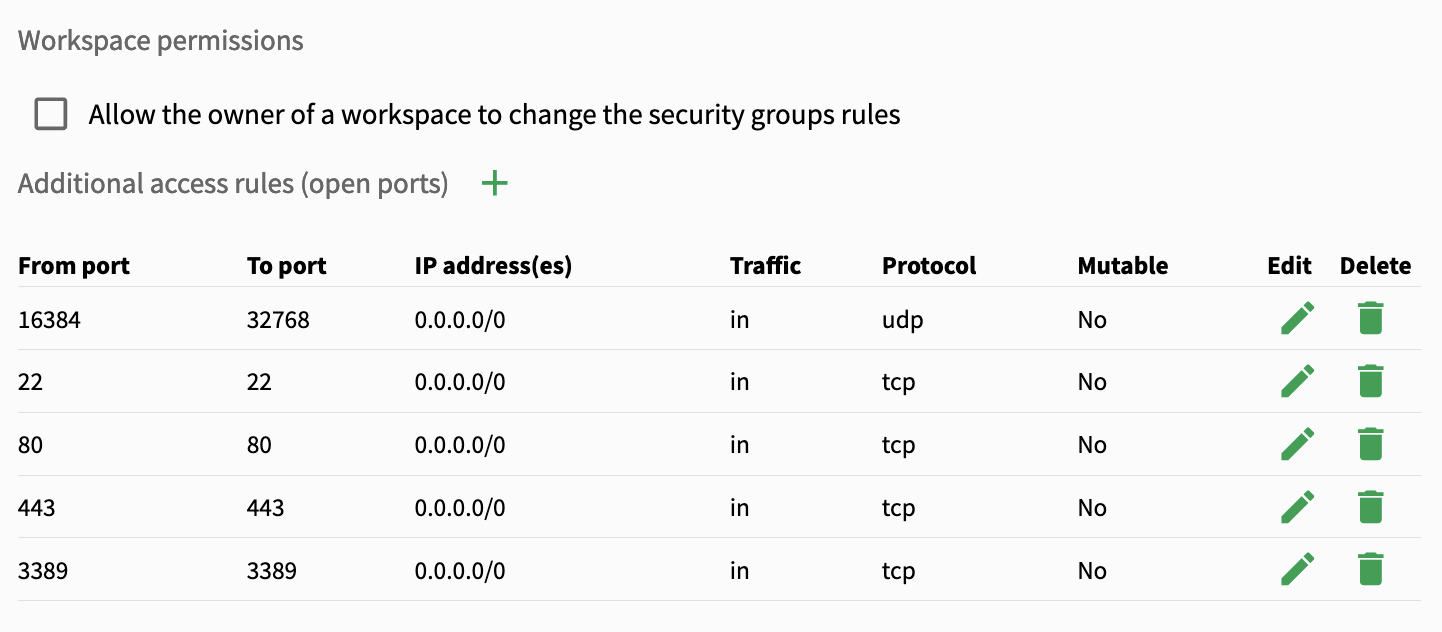This screenshot has width=1442, height=632.
Task: Click the Mutable column header
Action: pos(1123,266)
